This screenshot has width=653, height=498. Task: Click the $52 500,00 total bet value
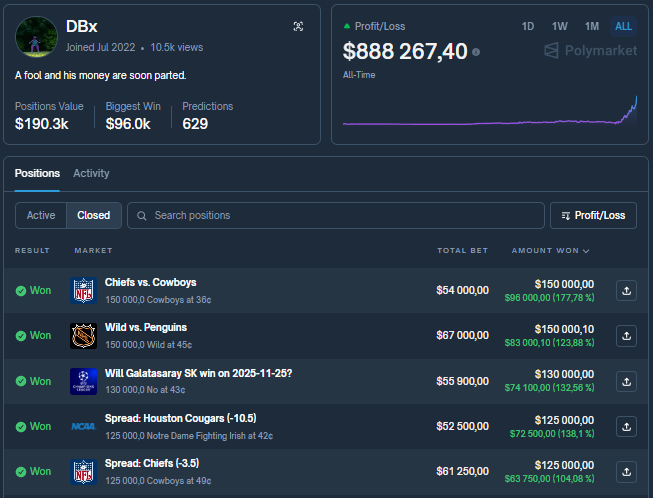(x=462, y=426)
